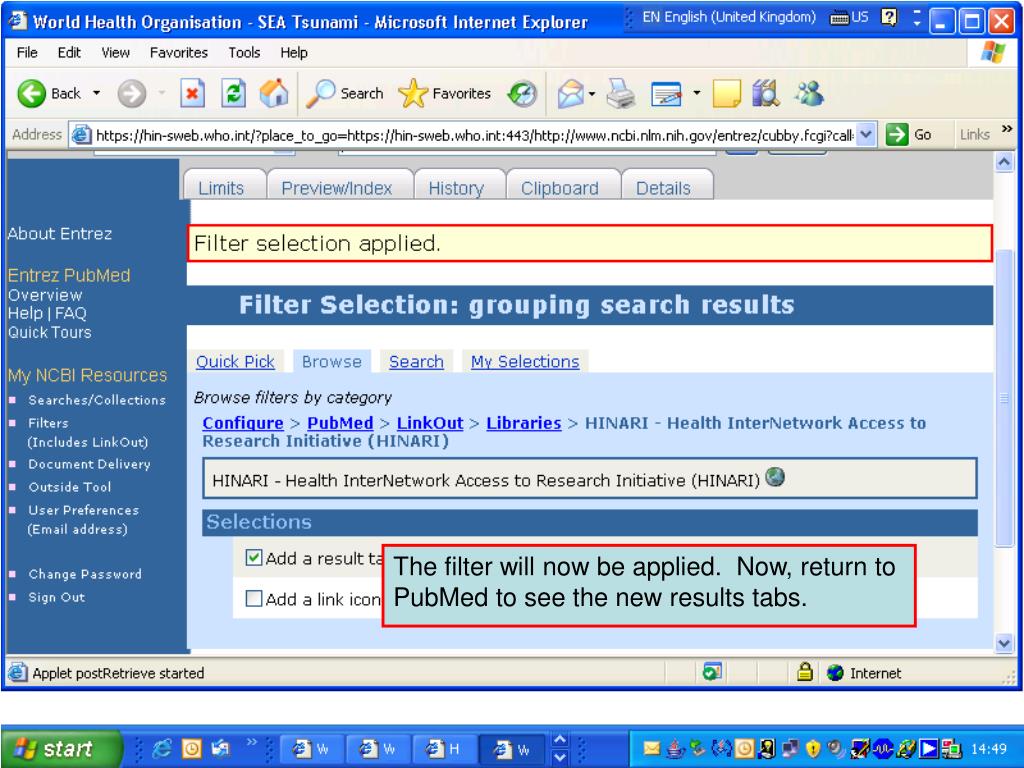
Task: Click the page icon in the address bar
Action: [x=81, y=135]
